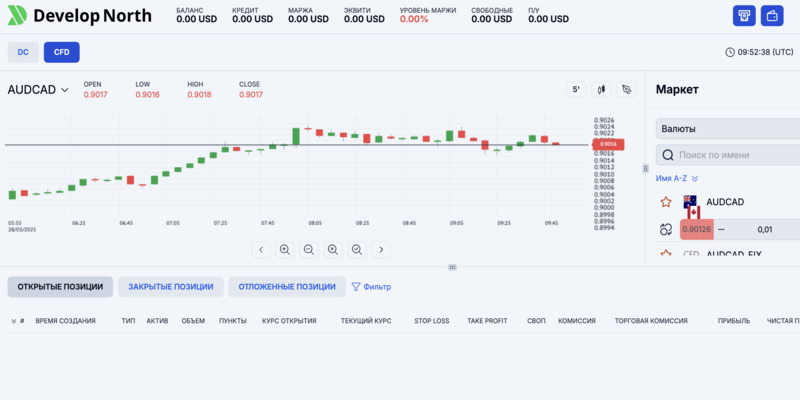Image resolution: width=800 pixels, height=400 pixels.
Task: Open the 5' timeframe selector
Action: pyautogui.click(x=576, y=90)
